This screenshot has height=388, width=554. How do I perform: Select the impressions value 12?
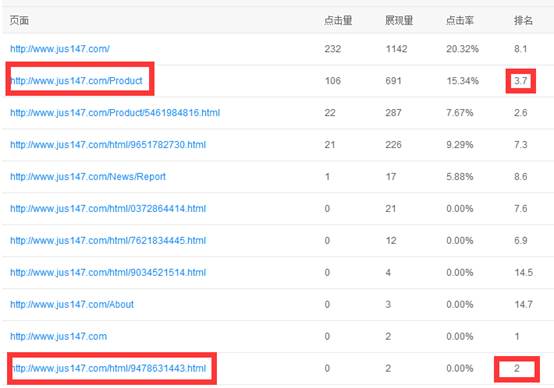(391, 241)
